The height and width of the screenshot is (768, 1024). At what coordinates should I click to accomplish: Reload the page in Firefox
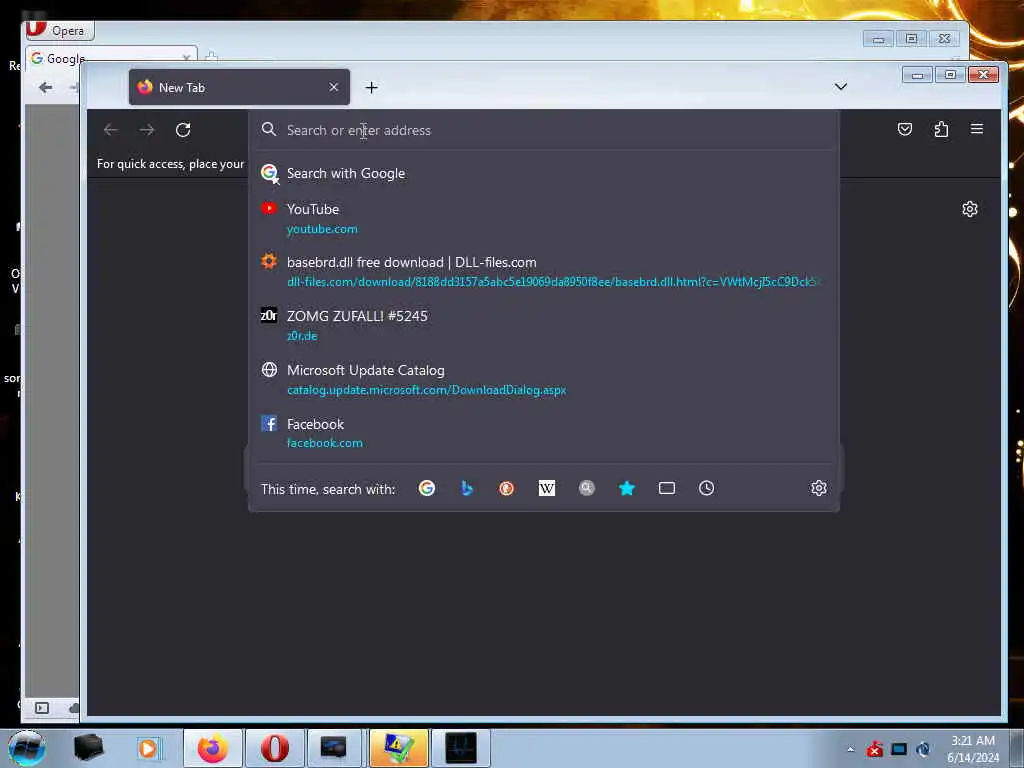point(183,130)
